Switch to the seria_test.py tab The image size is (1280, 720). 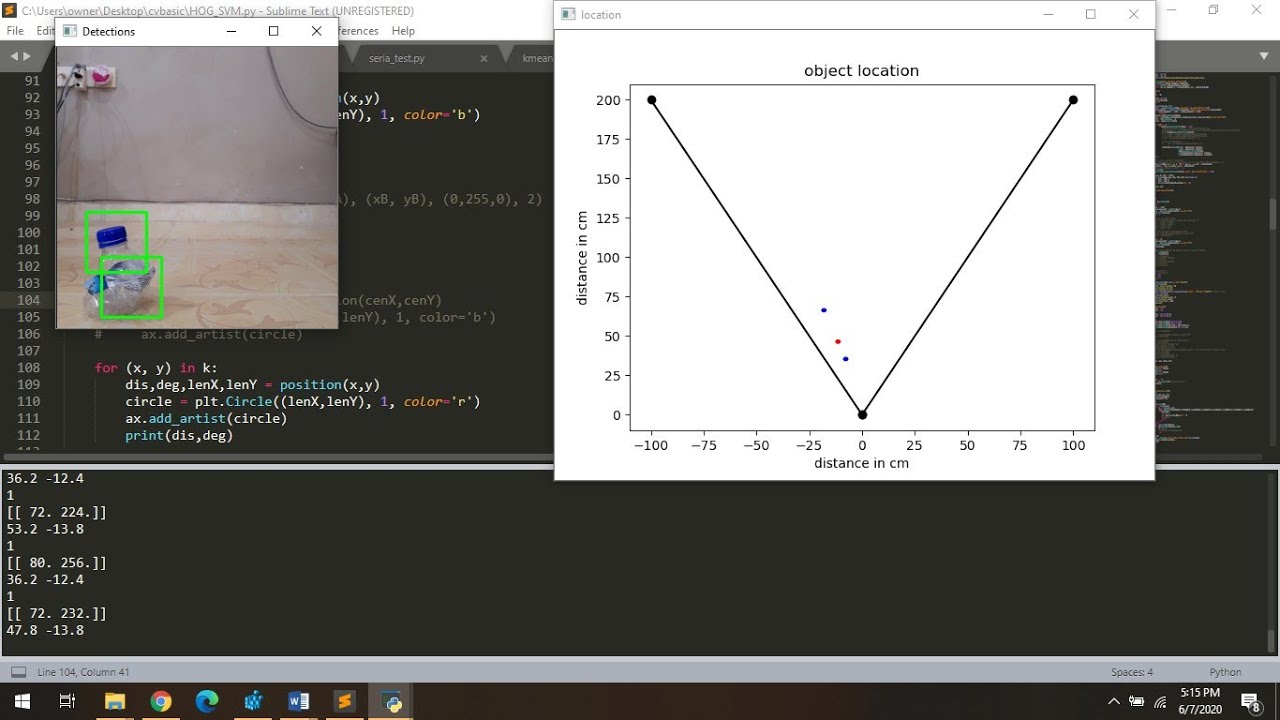pyautogui.click(x=397, y=58)
